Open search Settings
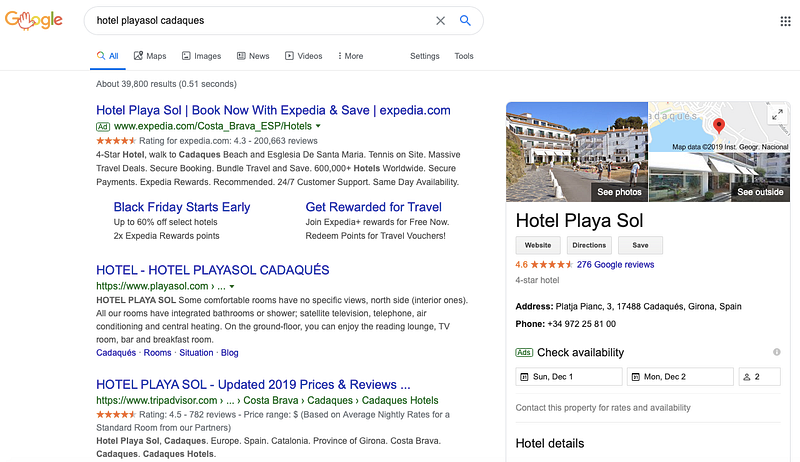Viewport: 800px width, 462px height. click(424, 56)
